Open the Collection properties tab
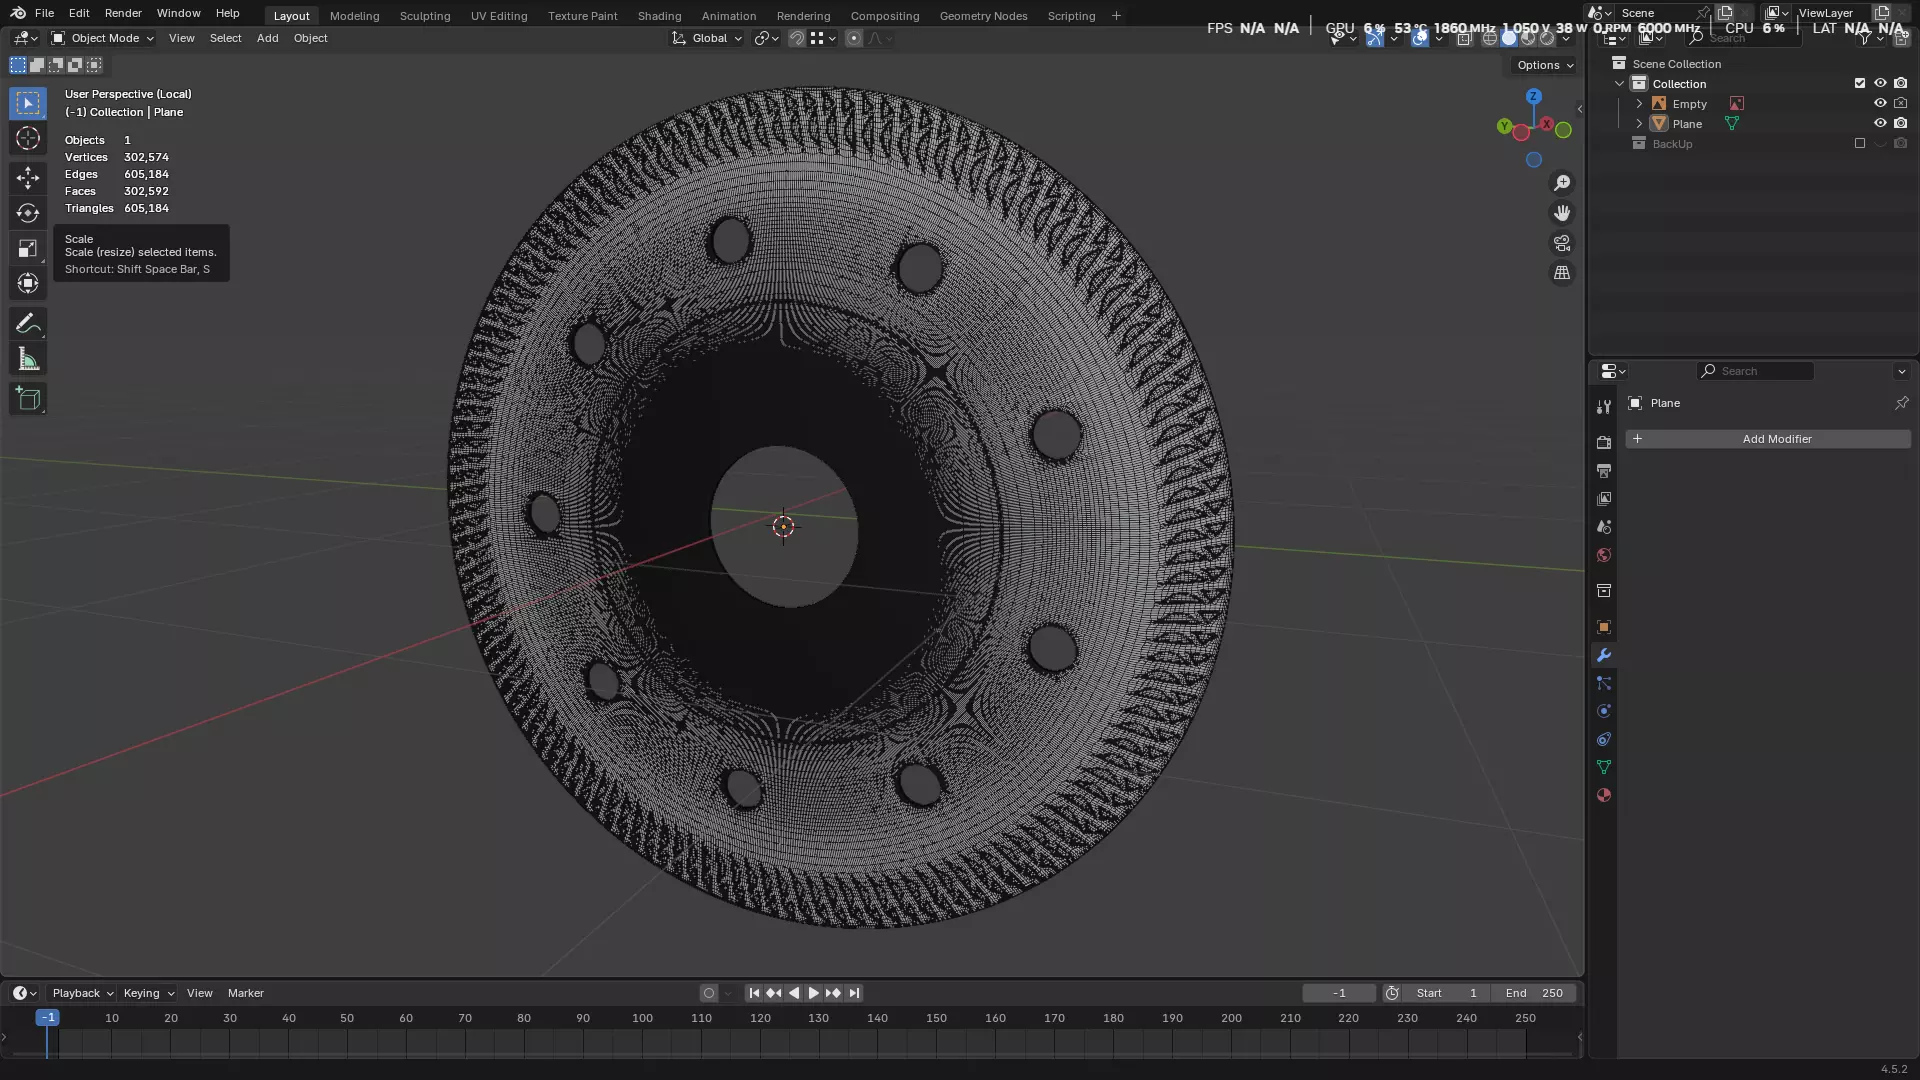Image resolution: width=1920 pixels, height=1080 pixels. point(1604,591)
